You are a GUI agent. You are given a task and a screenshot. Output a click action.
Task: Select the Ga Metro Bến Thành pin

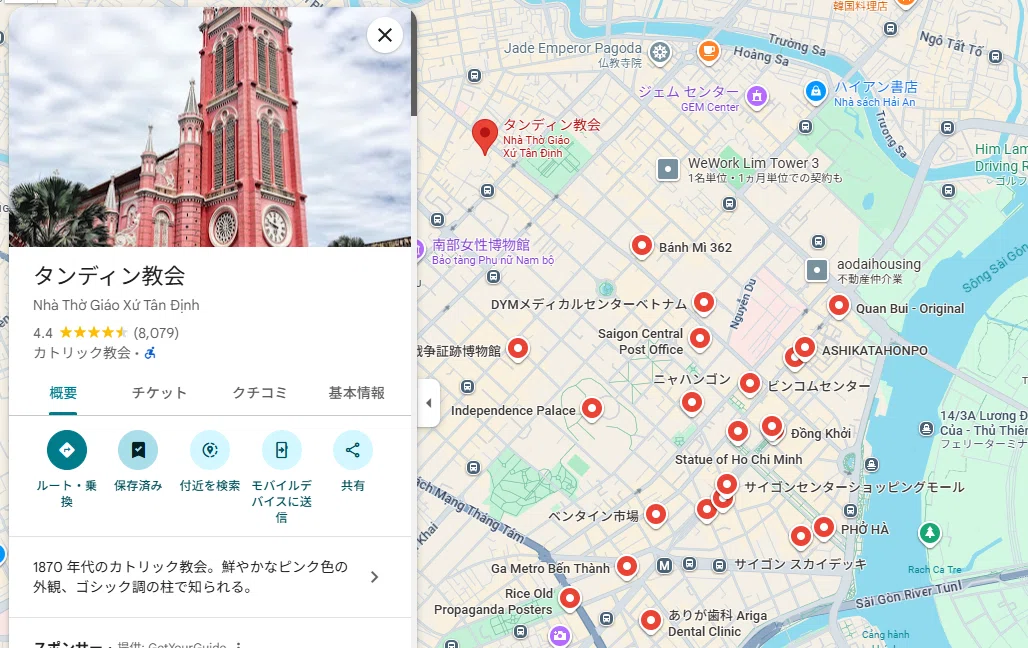pyautogui.click(x=627, y=567)
